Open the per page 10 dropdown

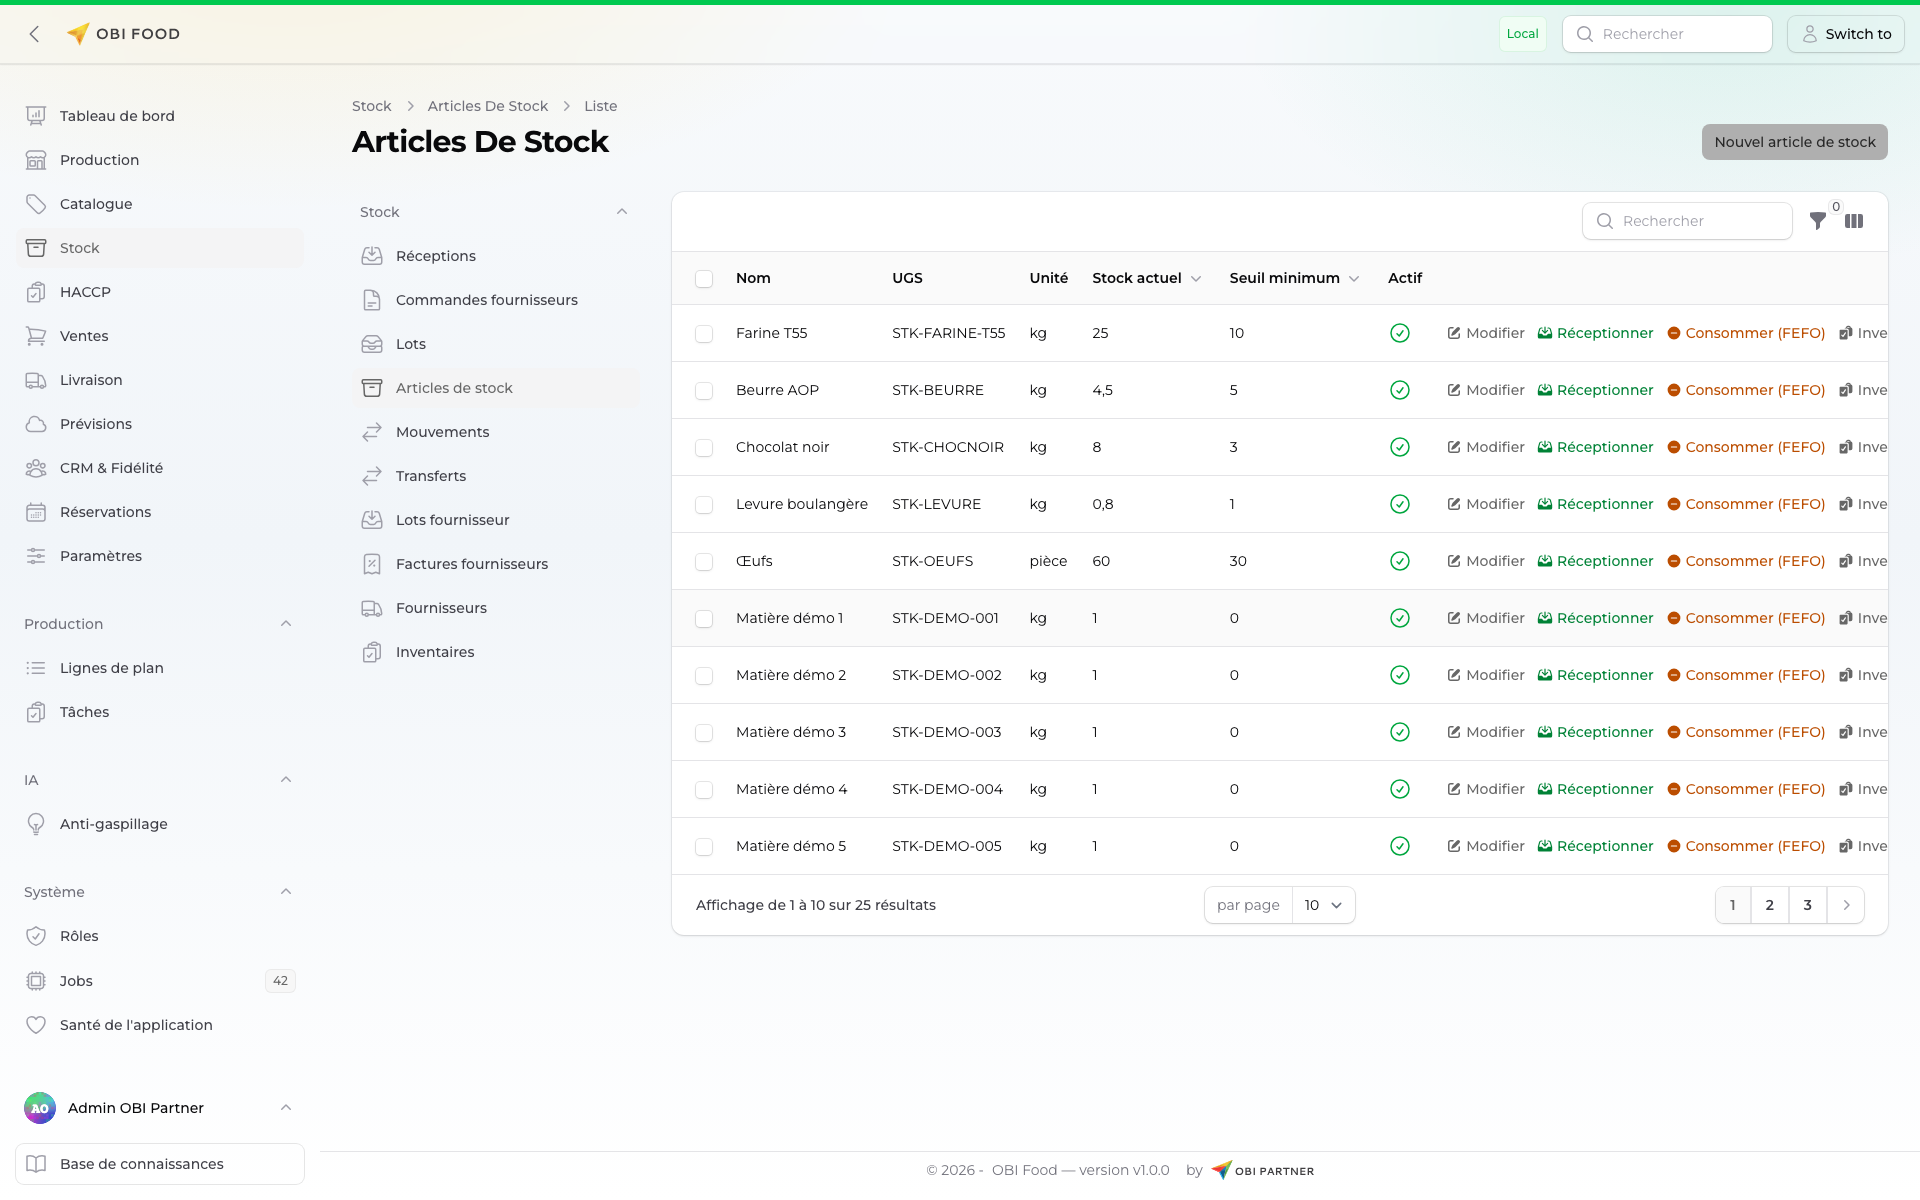tap(1323, 905)
